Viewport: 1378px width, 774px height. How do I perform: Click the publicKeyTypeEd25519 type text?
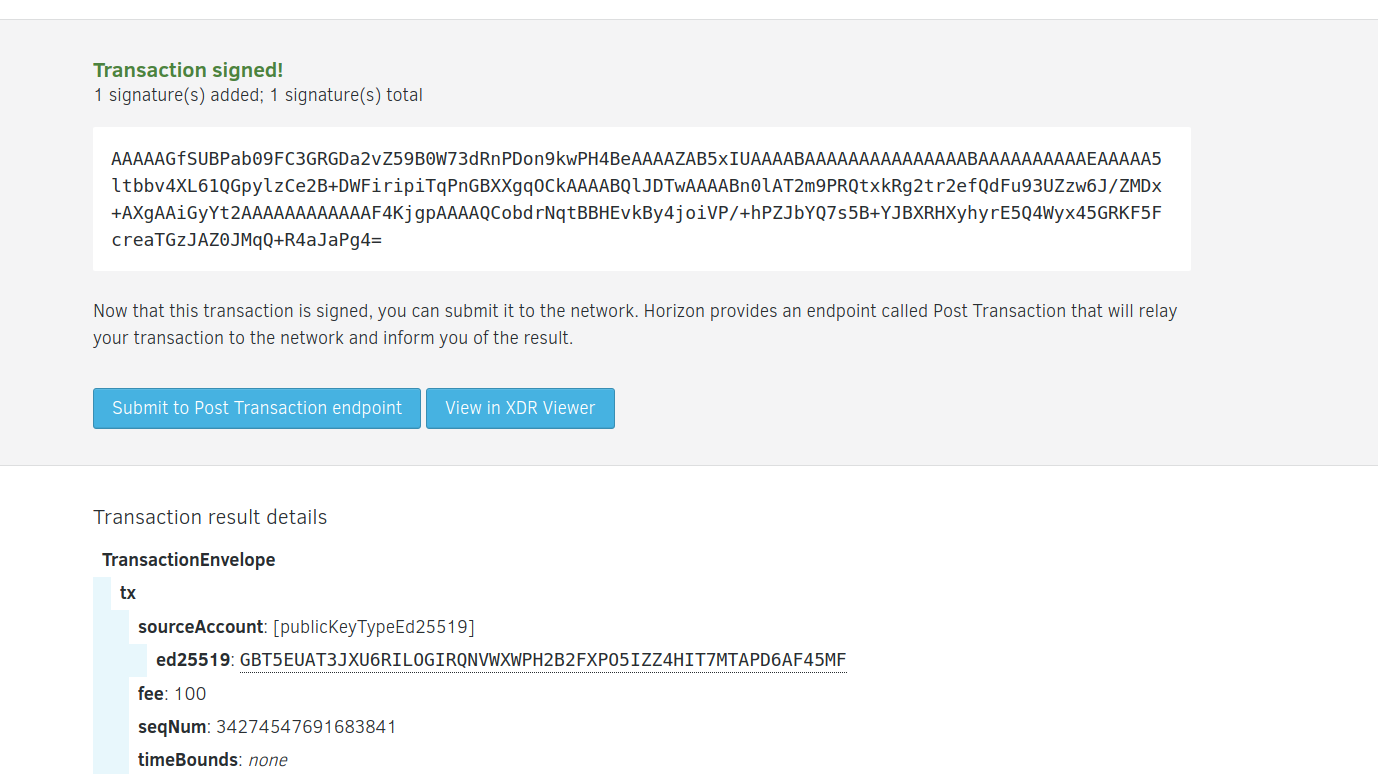click(x=374, y=627)
